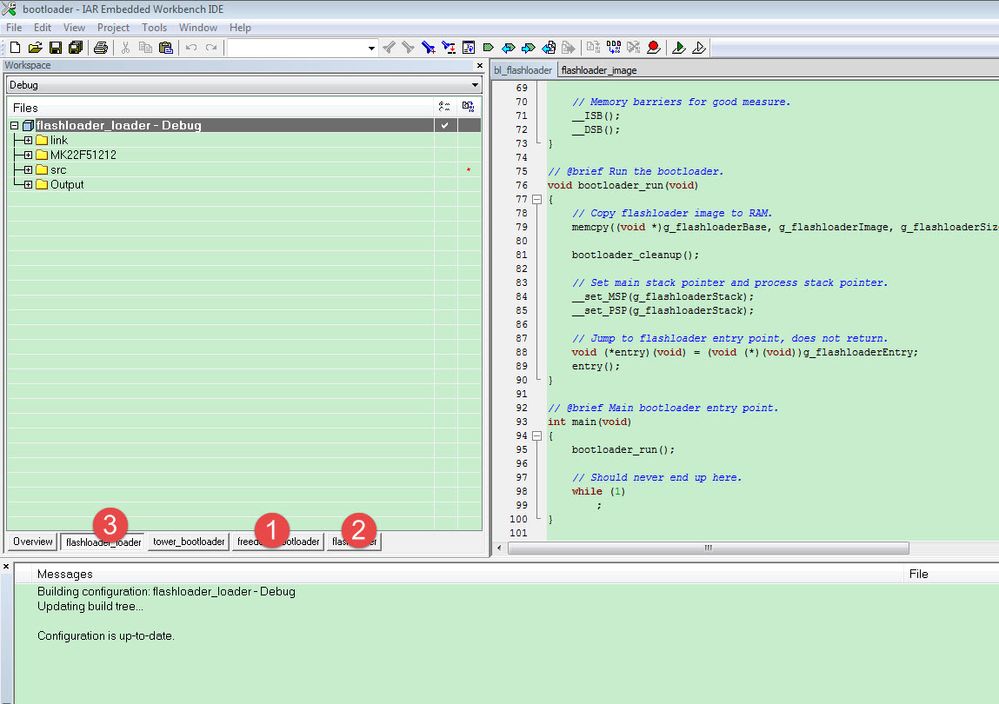Save the current file via floppy icon

coord(55,48)
